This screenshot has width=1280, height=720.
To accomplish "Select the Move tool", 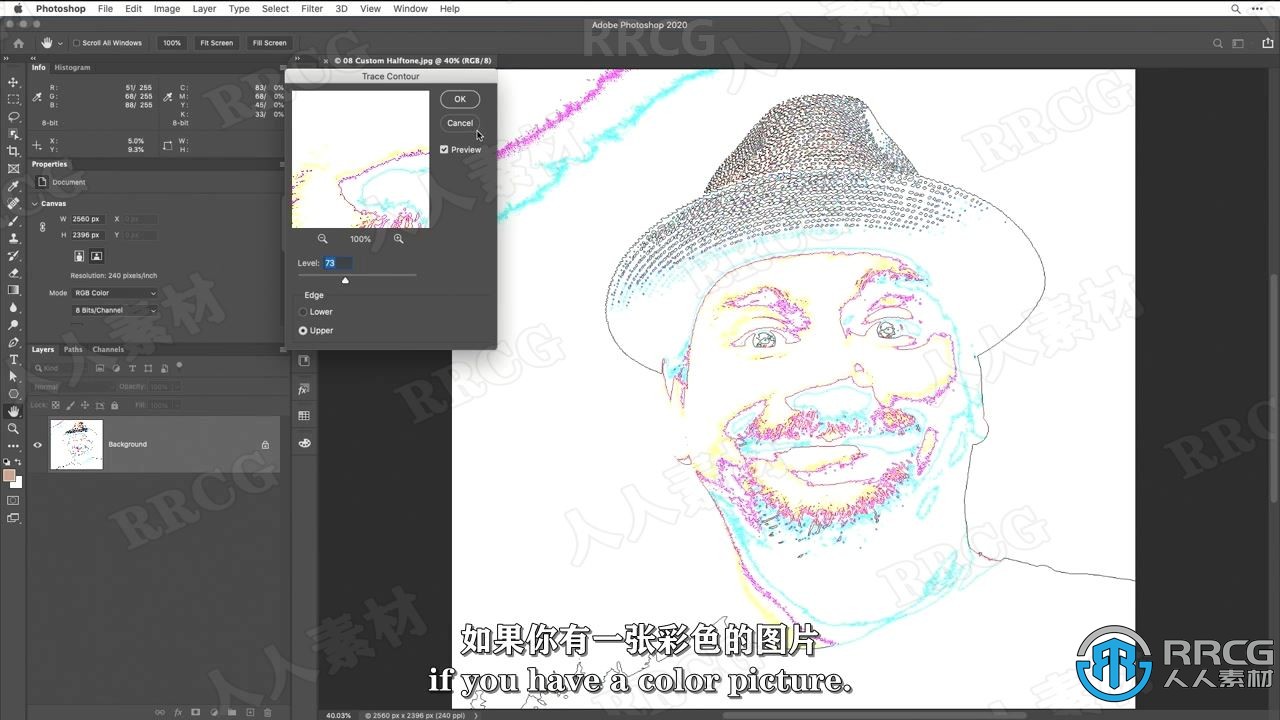I will click(13, 82).
